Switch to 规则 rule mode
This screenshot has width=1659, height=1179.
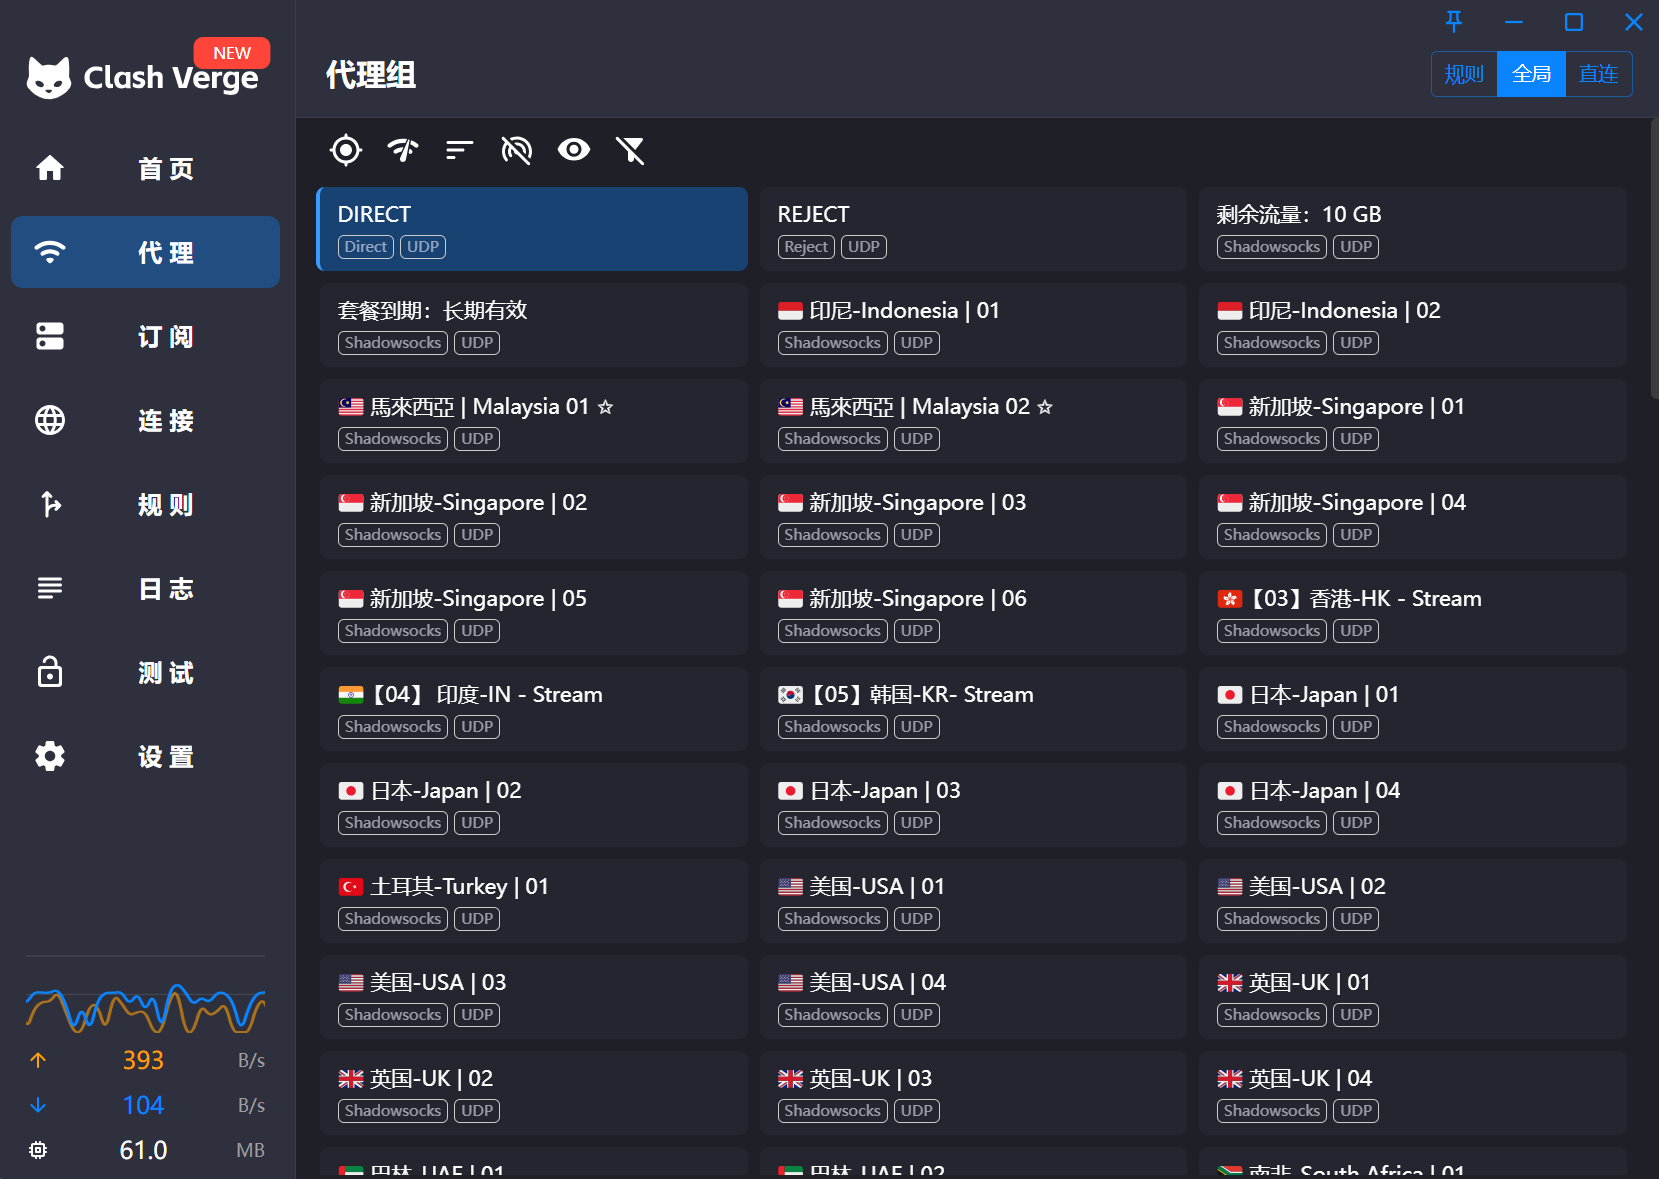pyautogui.click(x=1464, y=74)
